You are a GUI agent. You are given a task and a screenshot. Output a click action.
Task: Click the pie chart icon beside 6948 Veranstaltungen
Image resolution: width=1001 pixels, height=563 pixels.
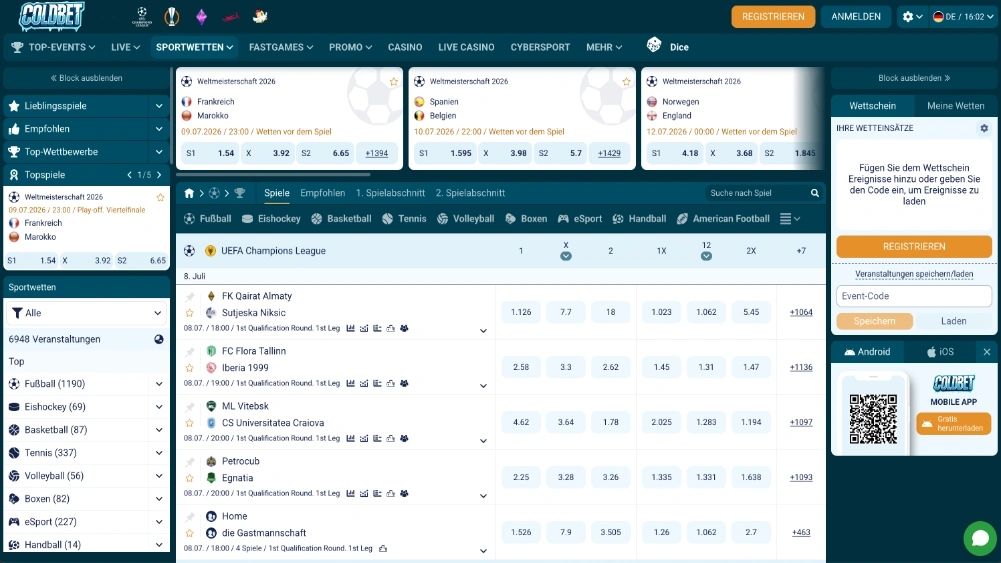[x=159, y=339]
